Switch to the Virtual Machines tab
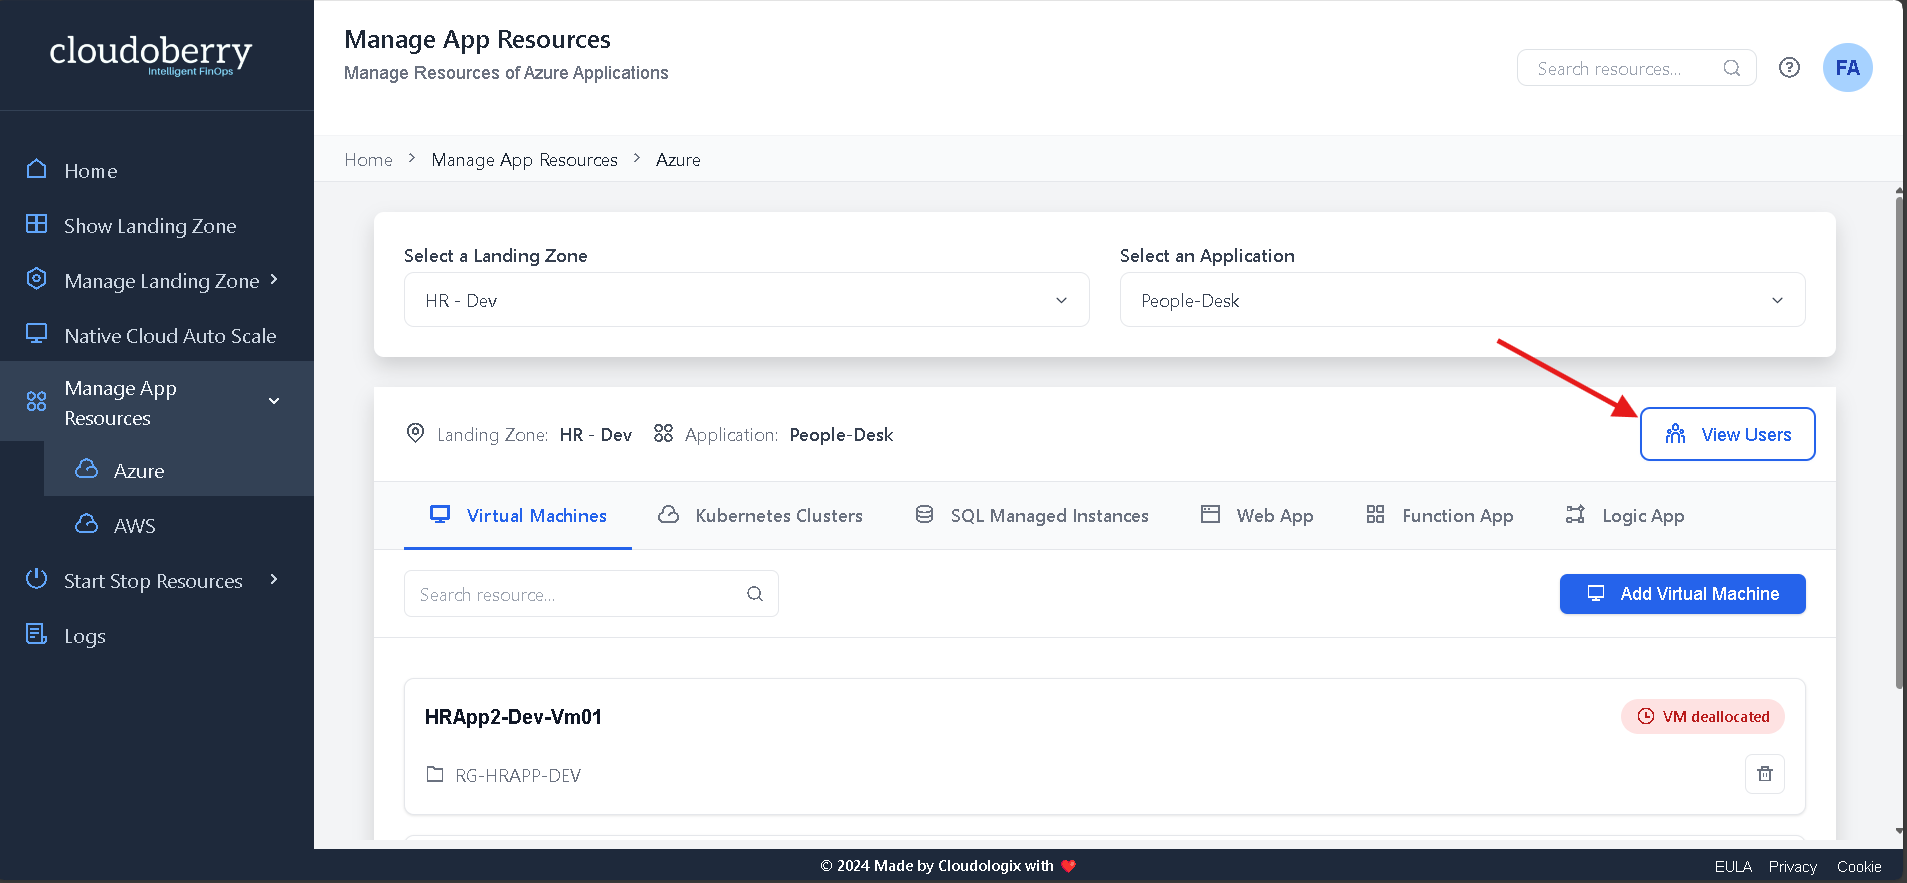 coord(518,516)
